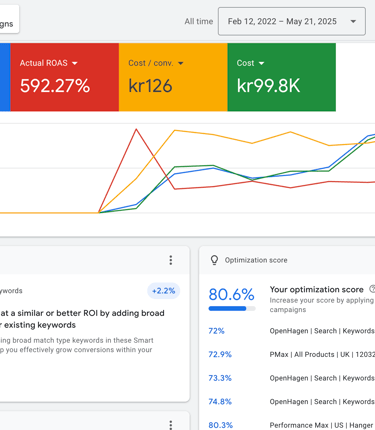
Task: Click help icon beside Your optimization score
Action: (372, 289)
